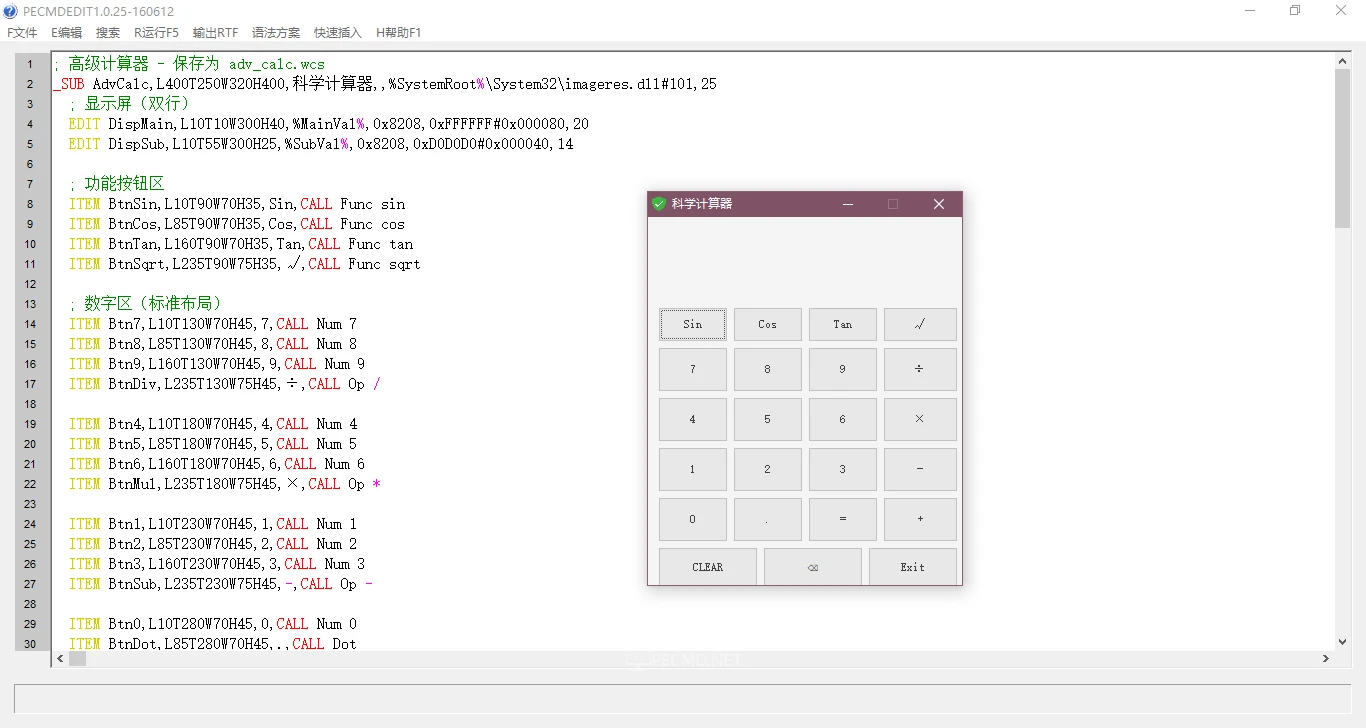Open the 搜索 menu
Screen dimensions: 1366x728
pyautogui.click(x=108, y=32)
